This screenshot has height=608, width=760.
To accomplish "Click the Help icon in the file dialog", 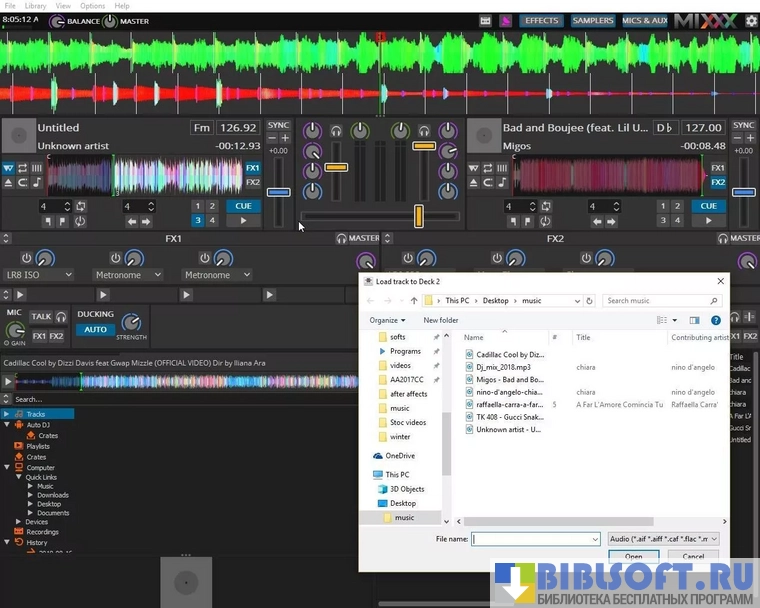I will point(715,320).
